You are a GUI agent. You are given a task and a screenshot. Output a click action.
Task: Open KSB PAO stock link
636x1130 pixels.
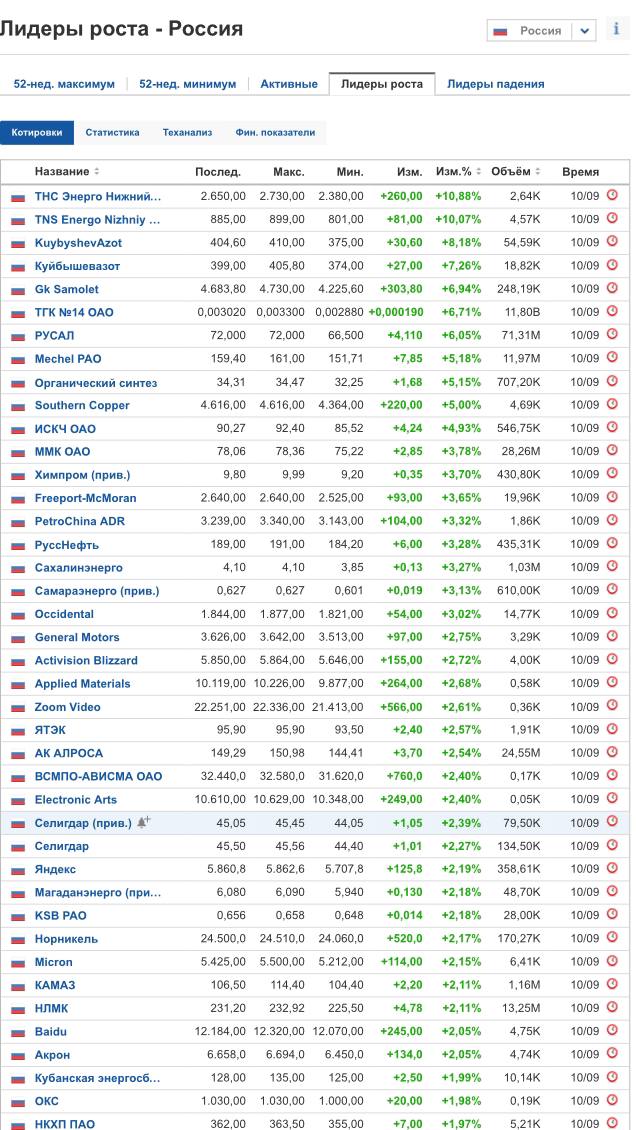(x=61, y=915)
